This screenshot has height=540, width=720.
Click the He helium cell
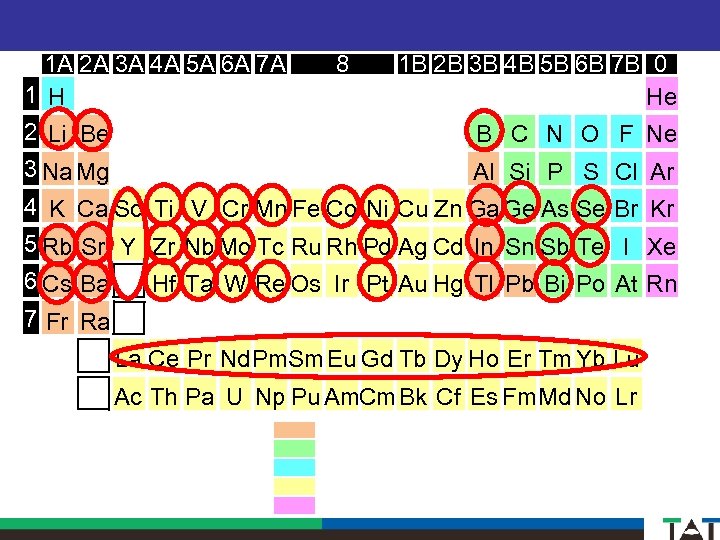click(x=662, y=94)
